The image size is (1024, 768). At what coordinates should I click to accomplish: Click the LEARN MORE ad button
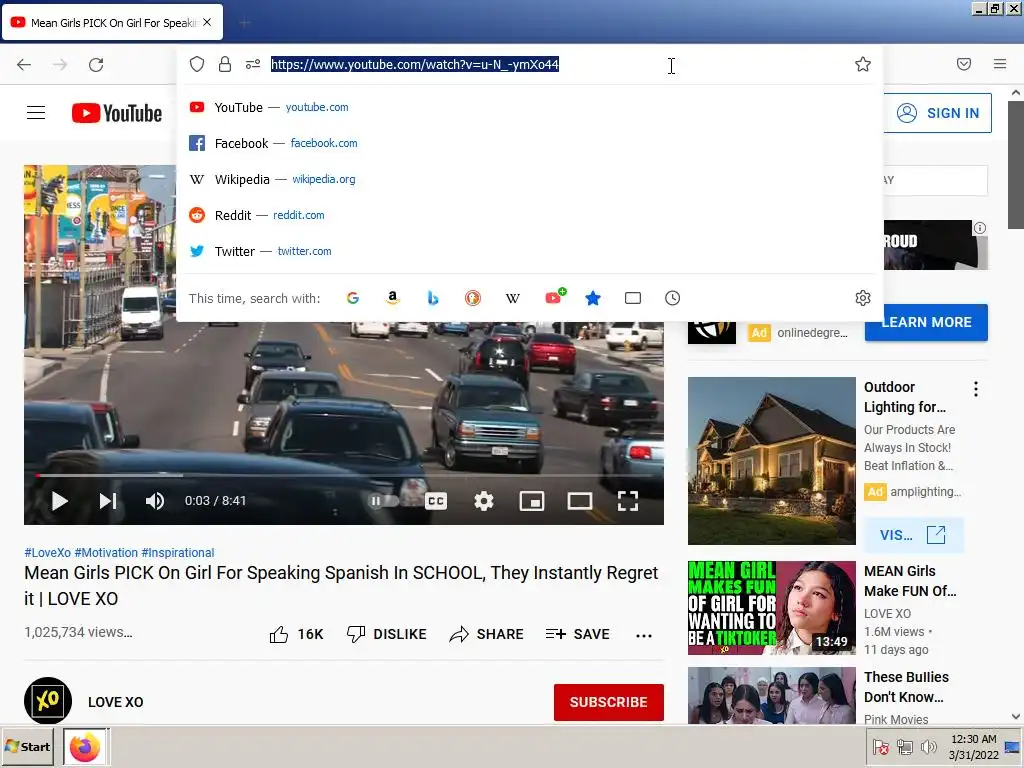(926, 322)
